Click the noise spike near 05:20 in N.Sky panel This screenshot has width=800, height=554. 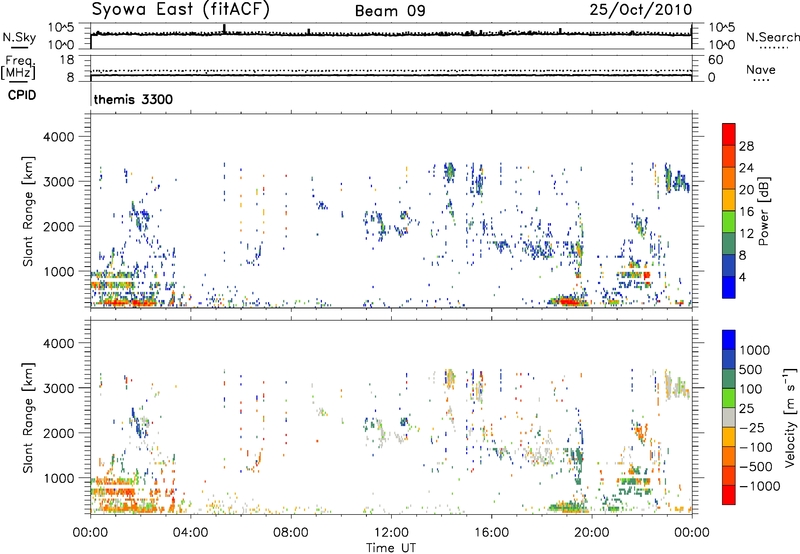(x=224, y=29)
